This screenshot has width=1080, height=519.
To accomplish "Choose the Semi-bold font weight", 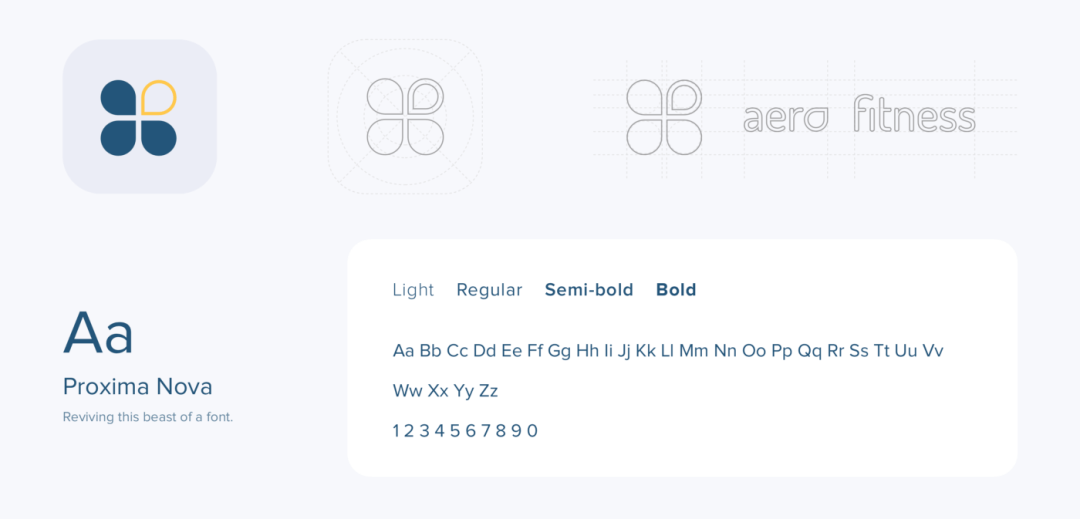I will [x=589, y=290].
